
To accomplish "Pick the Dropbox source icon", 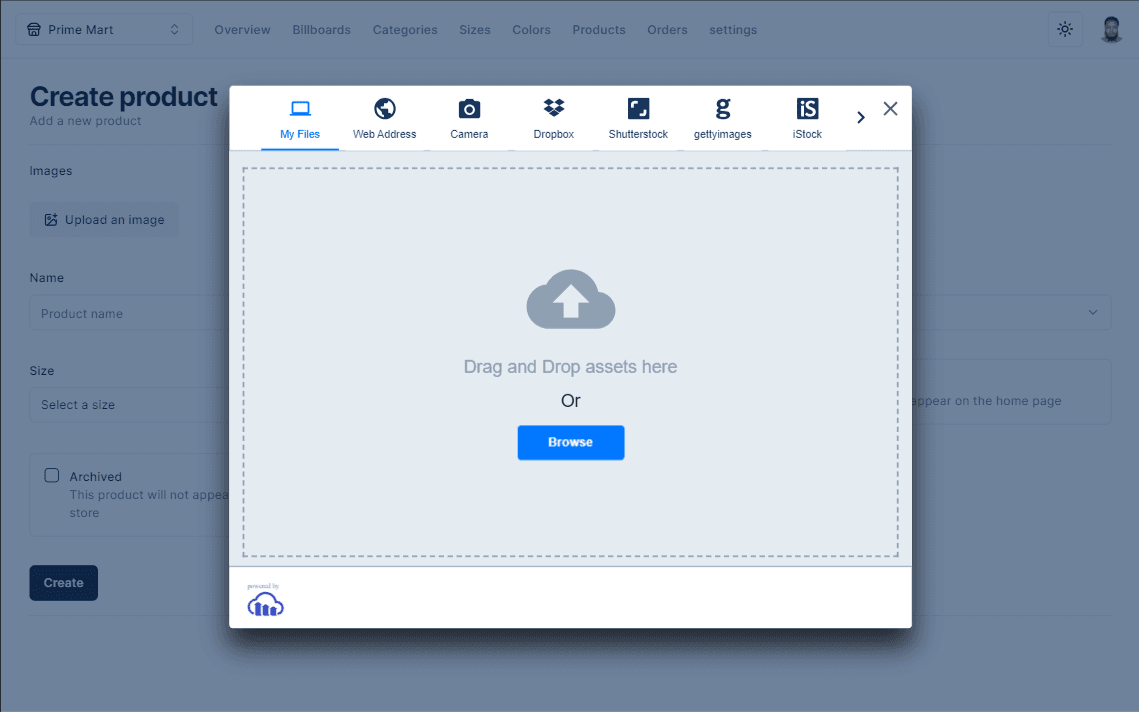I will click(x=553, y=109).
